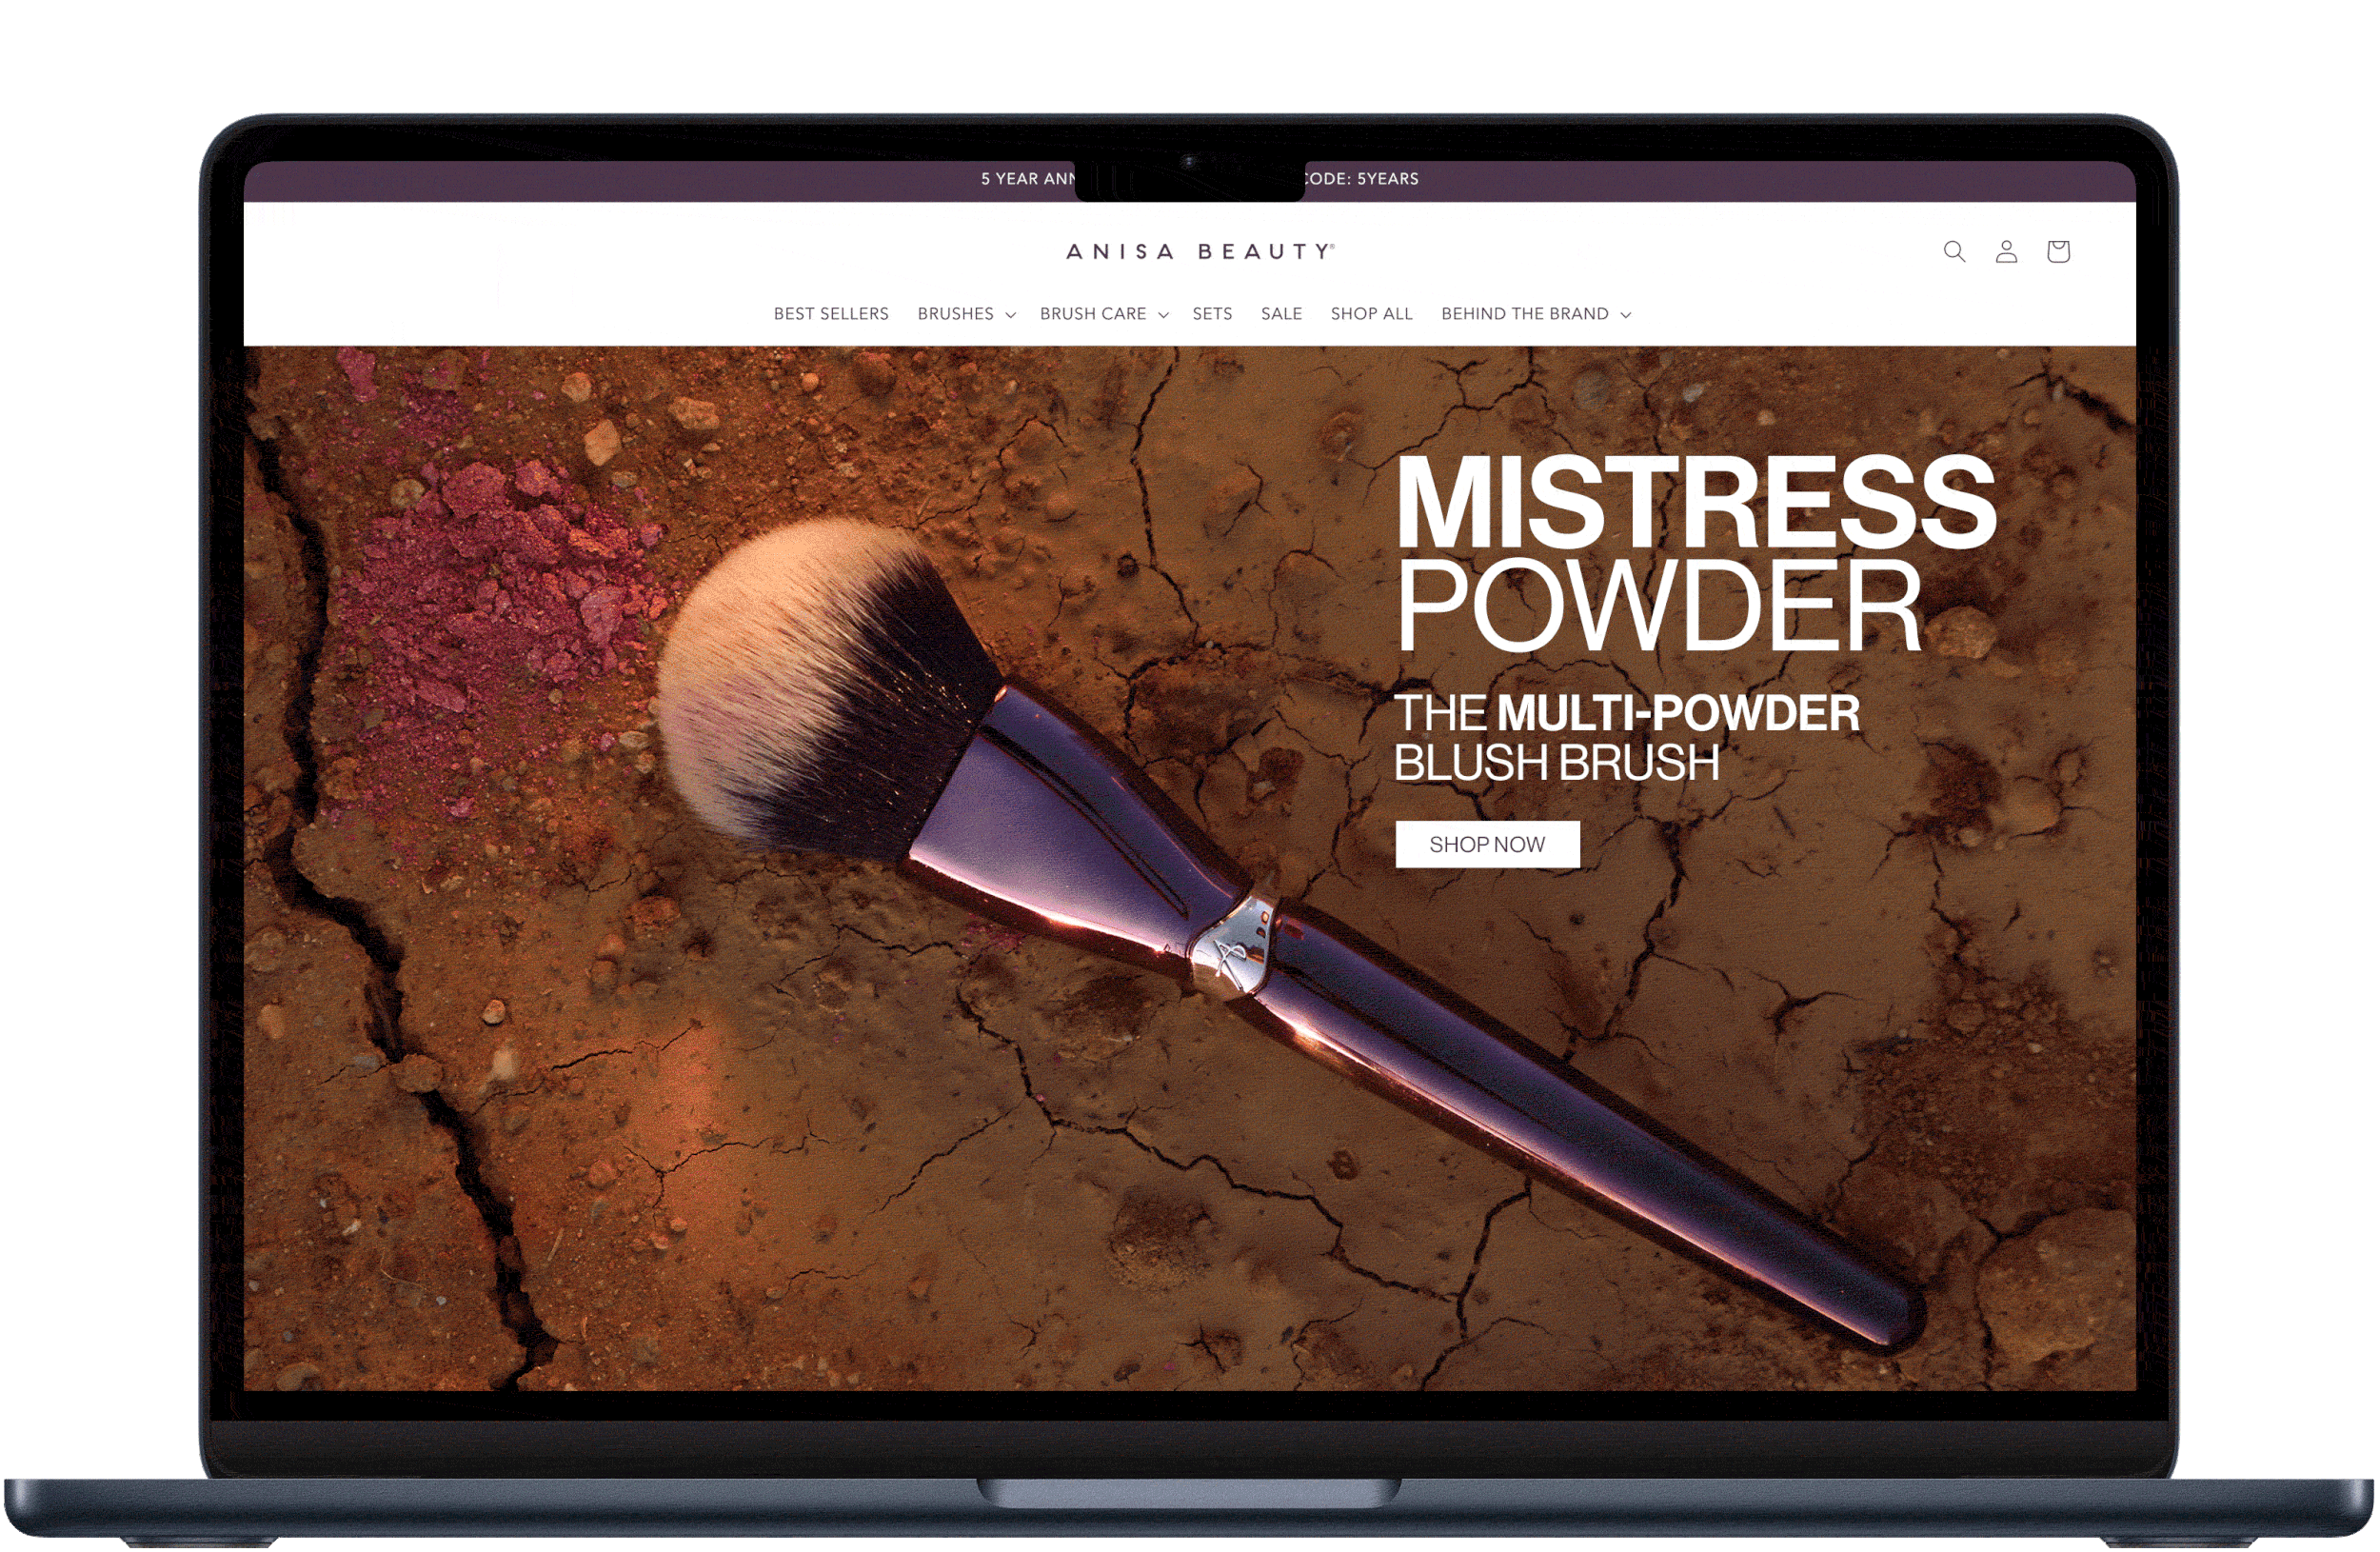The width and height of the screenshot is (2380, 1552).
Task: Click the 5 Year Anniversary announcement bar text
Action: coord(1199,179)
